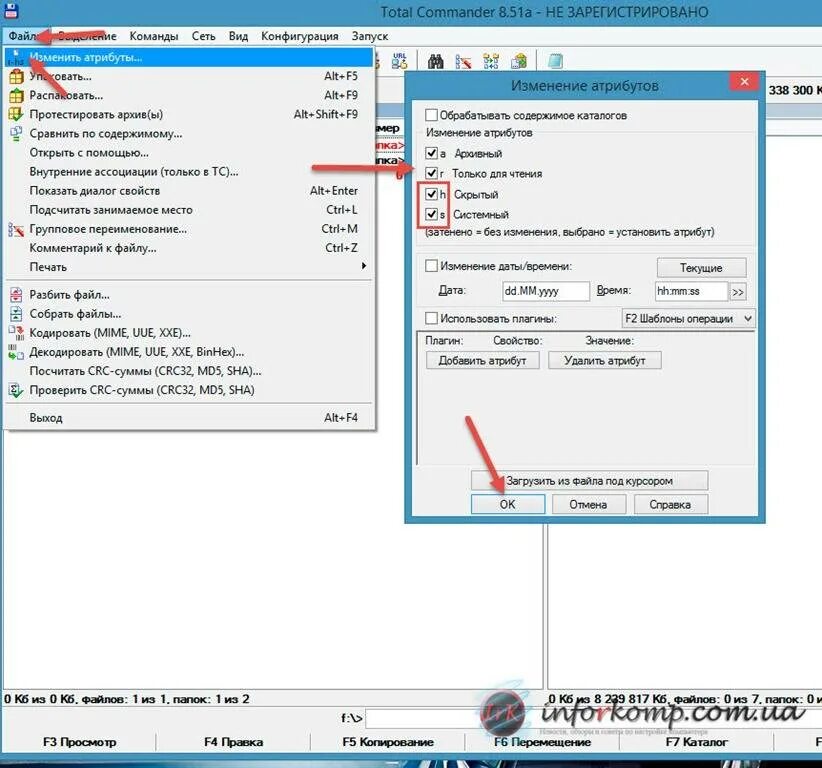822x768 pixels.
Task: Click the Total Commander title bar icon
Action: (10, 10)
